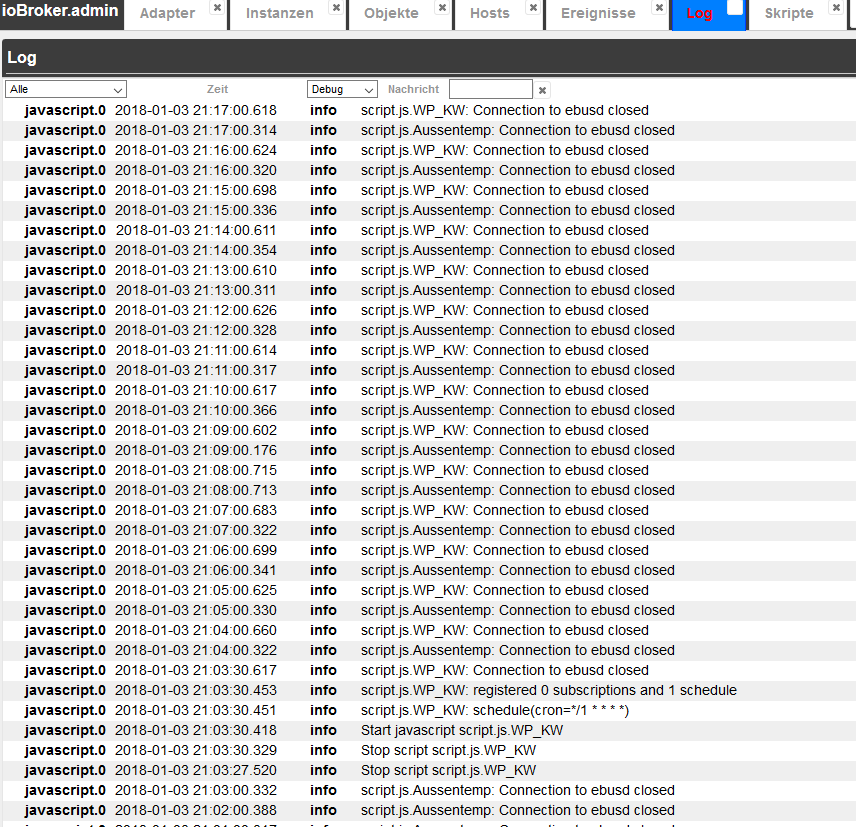Close the Ereignisse tab

(659, 8)
